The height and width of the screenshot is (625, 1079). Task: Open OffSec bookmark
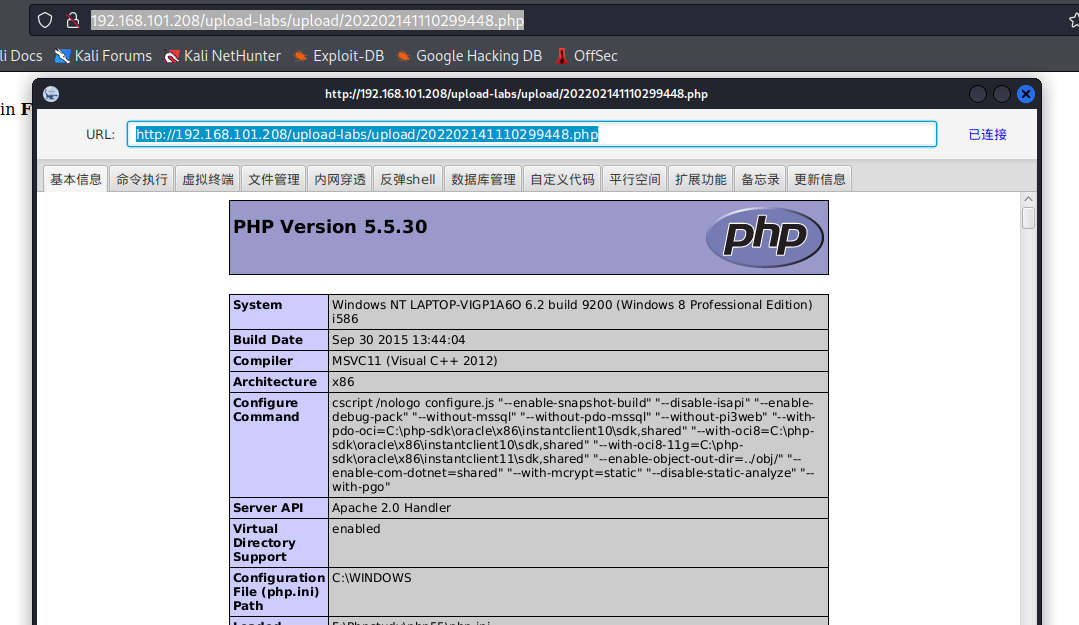click(x=586, y=56)
